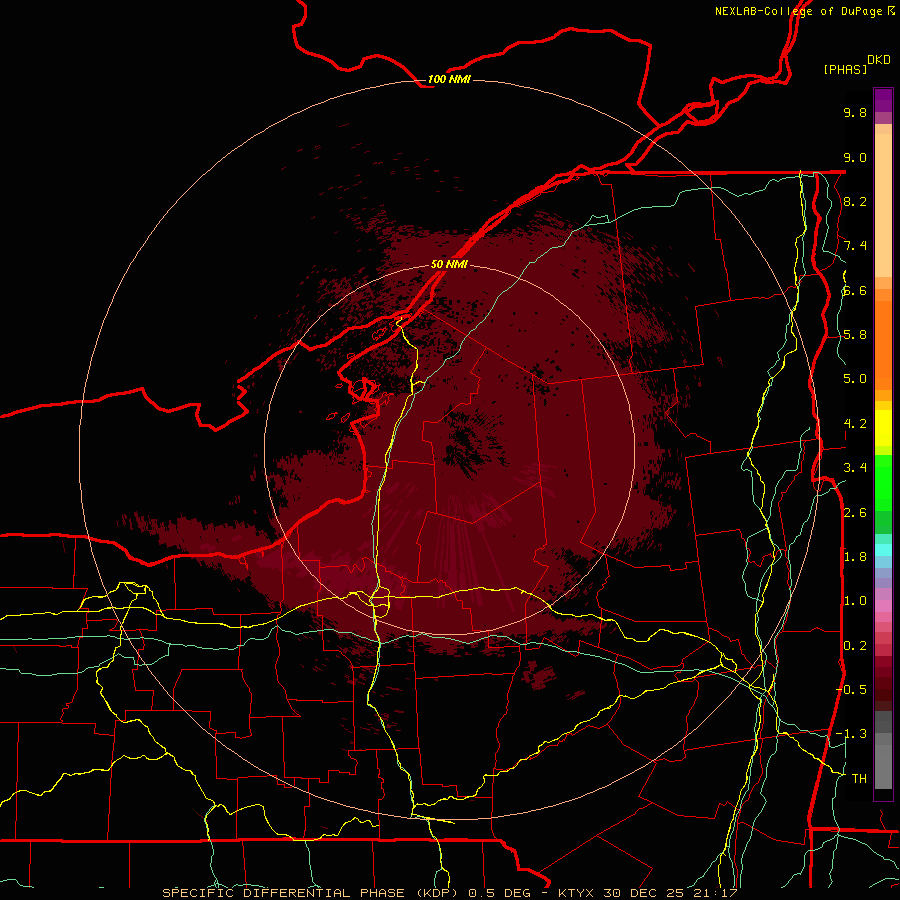Click the 7.4 scale value
Image resolution: width=900 pixels, height=900 pixels.
point(855,246)
